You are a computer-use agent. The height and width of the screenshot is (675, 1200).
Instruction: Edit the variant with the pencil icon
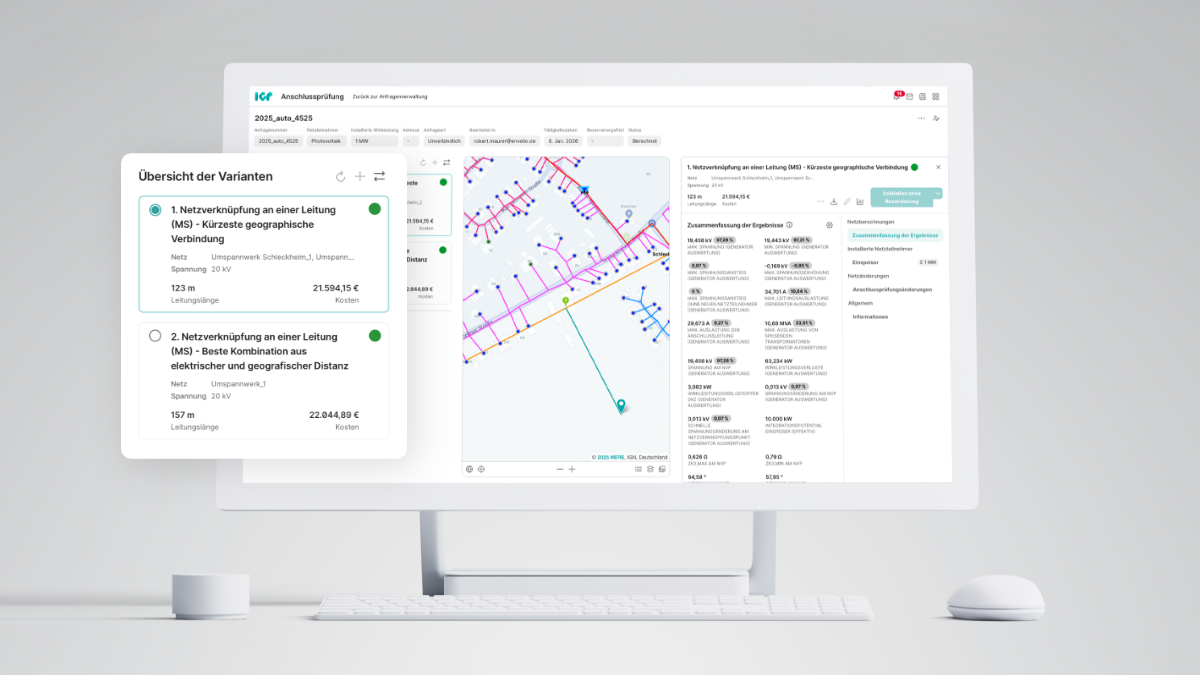[847, 201]
